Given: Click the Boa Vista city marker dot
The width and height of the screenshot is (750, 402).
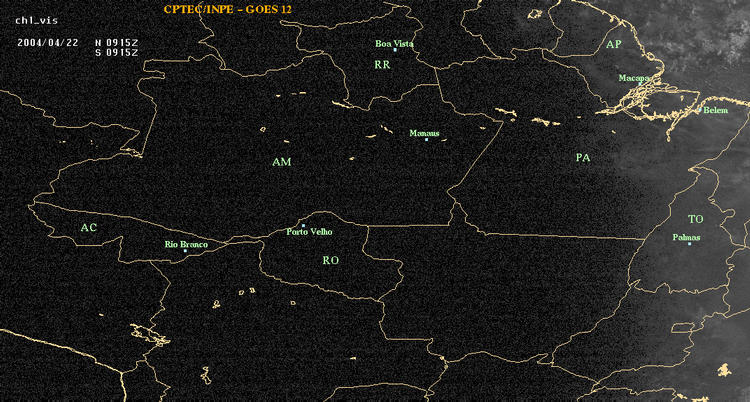Looking at the screenshot, I should coord(395,50).
